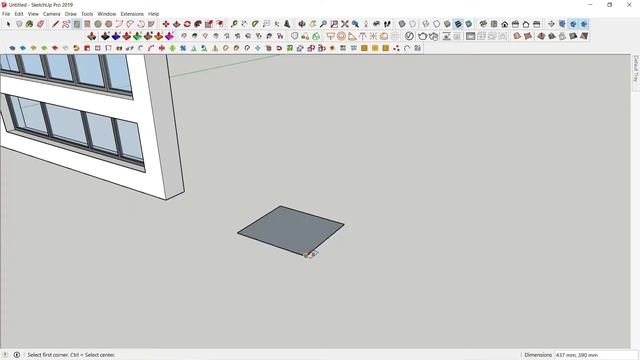Viewport: 640px width, 360px height.
Task: Click the Dimensions label
Action: (x=538, y=355)
